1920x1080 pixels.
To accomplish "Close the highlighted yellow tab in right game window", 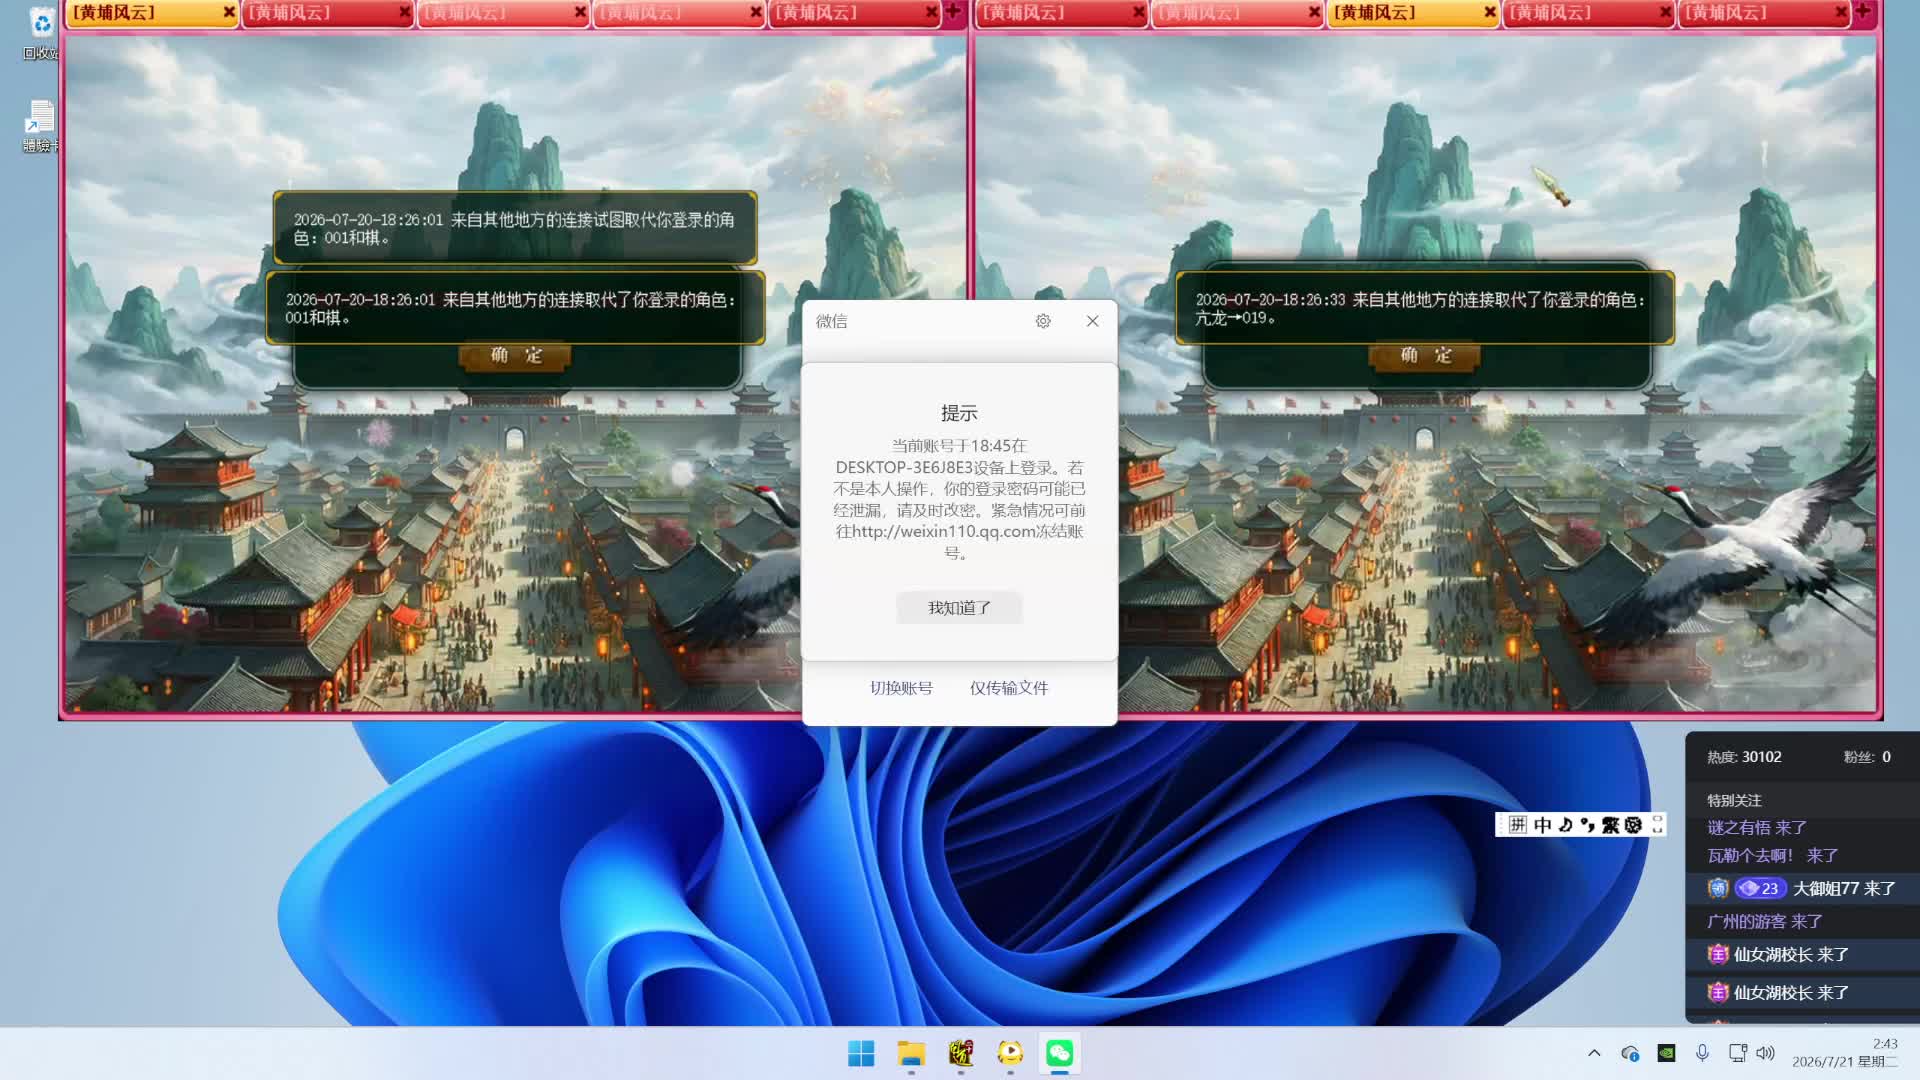I will [1490, 12].
